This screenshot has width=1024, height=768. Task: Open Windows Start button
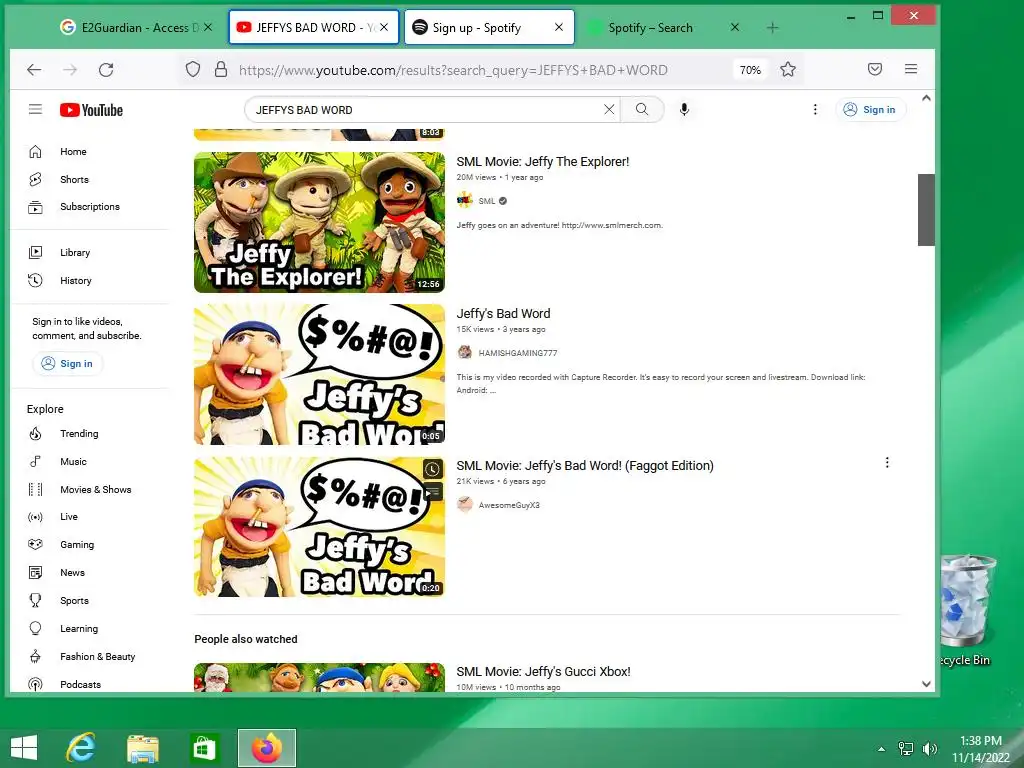point(24,748)
